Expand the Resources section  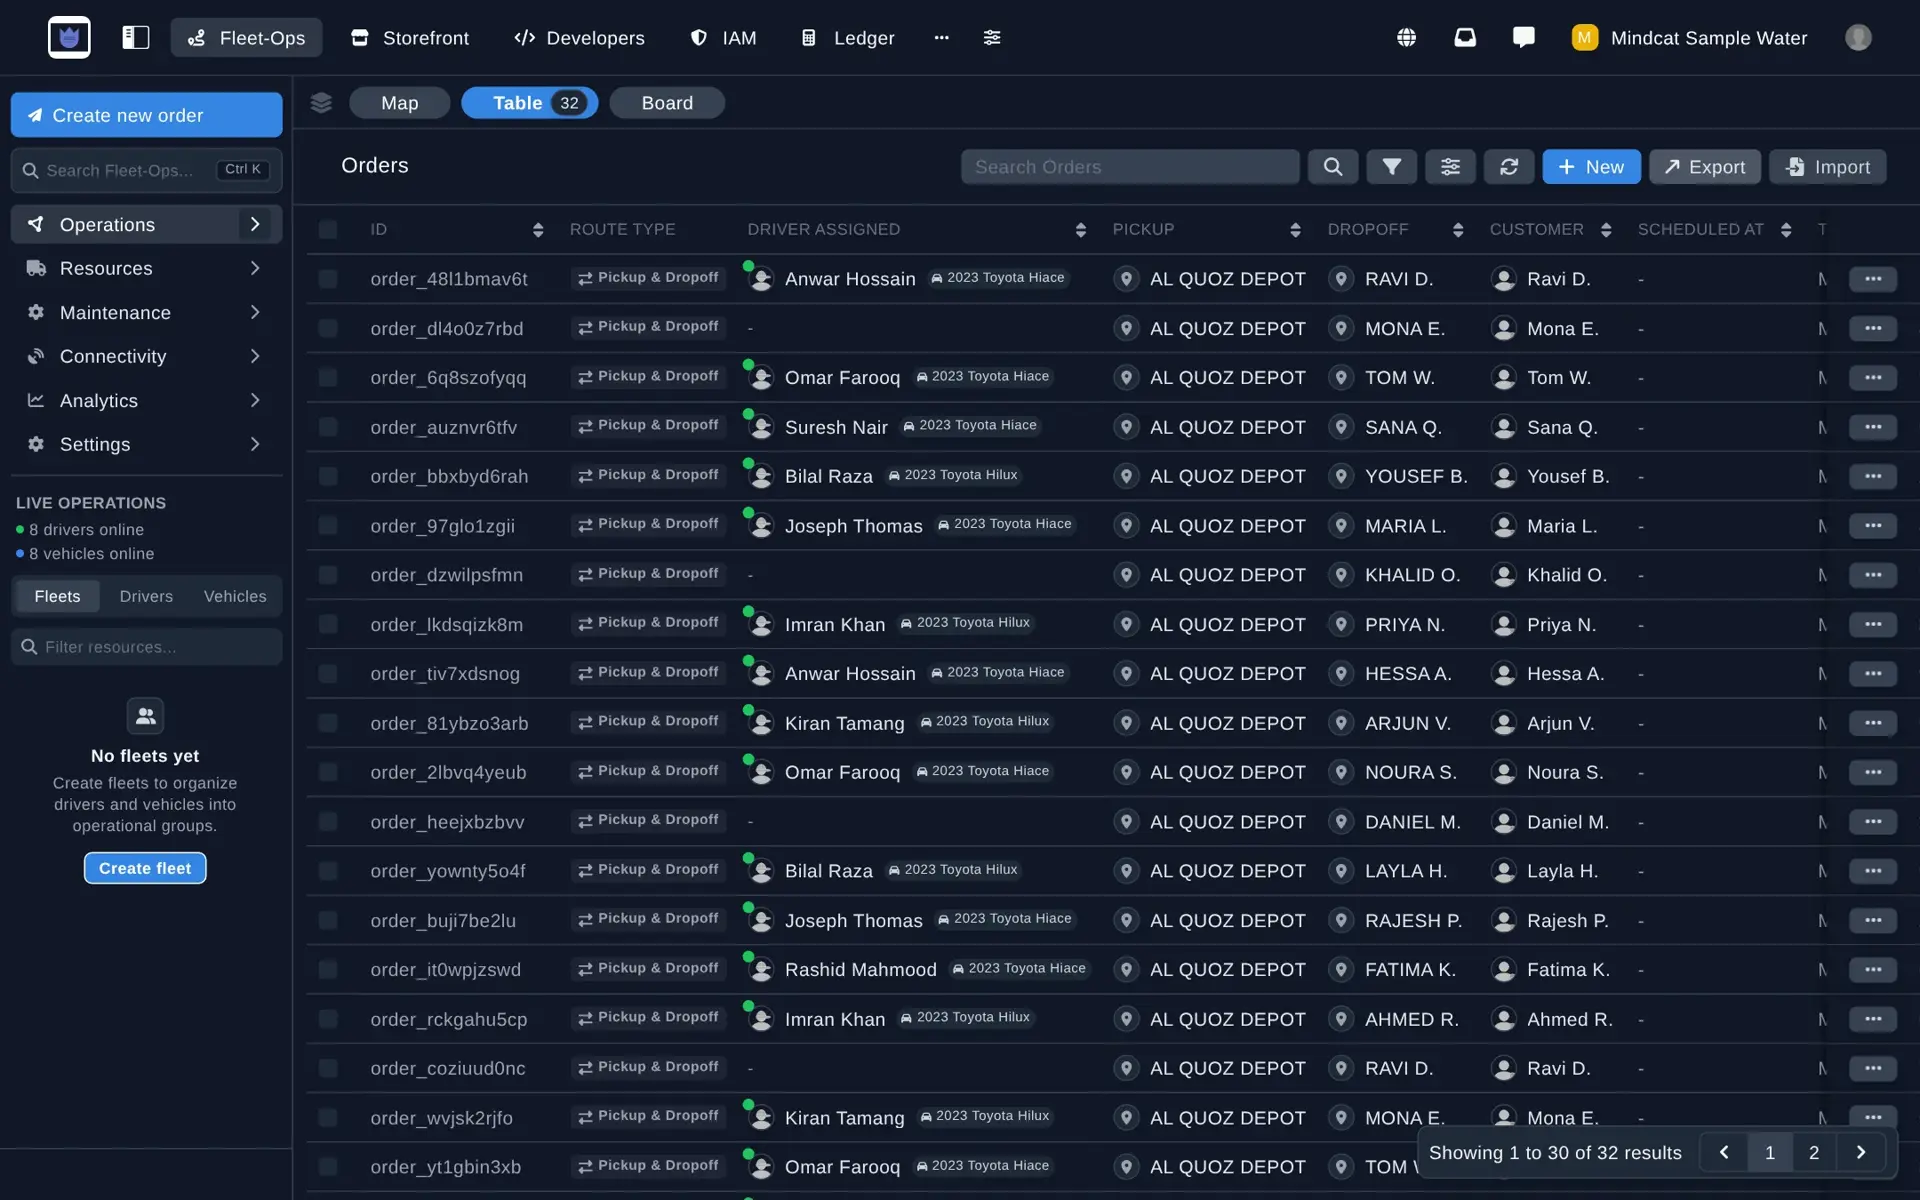[x=146, y=268]
